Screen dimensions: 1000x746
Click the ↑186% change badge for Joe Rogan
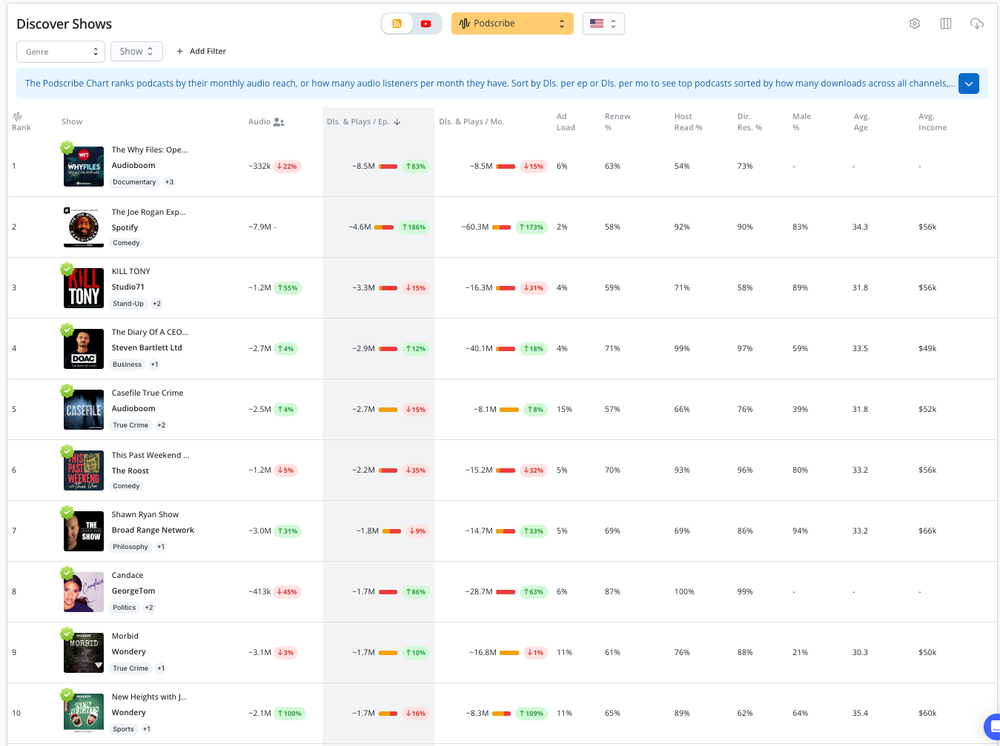[x=414, y=227]
